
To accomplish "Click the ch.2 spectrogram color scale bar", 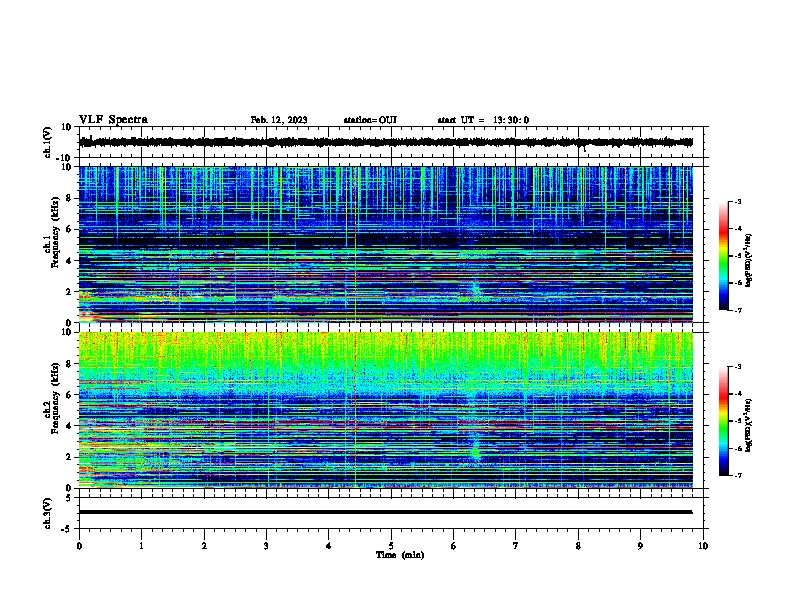I will (x=724, y=421).
